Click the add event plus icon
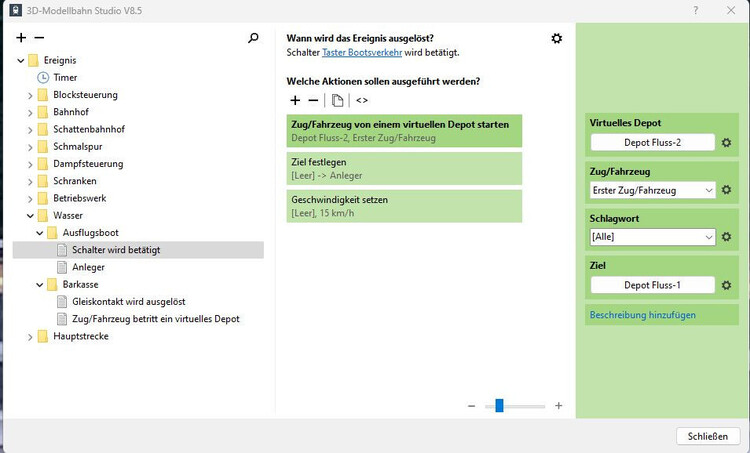The image size is (750, 453). pyautogui.click(x=21, y=38)
